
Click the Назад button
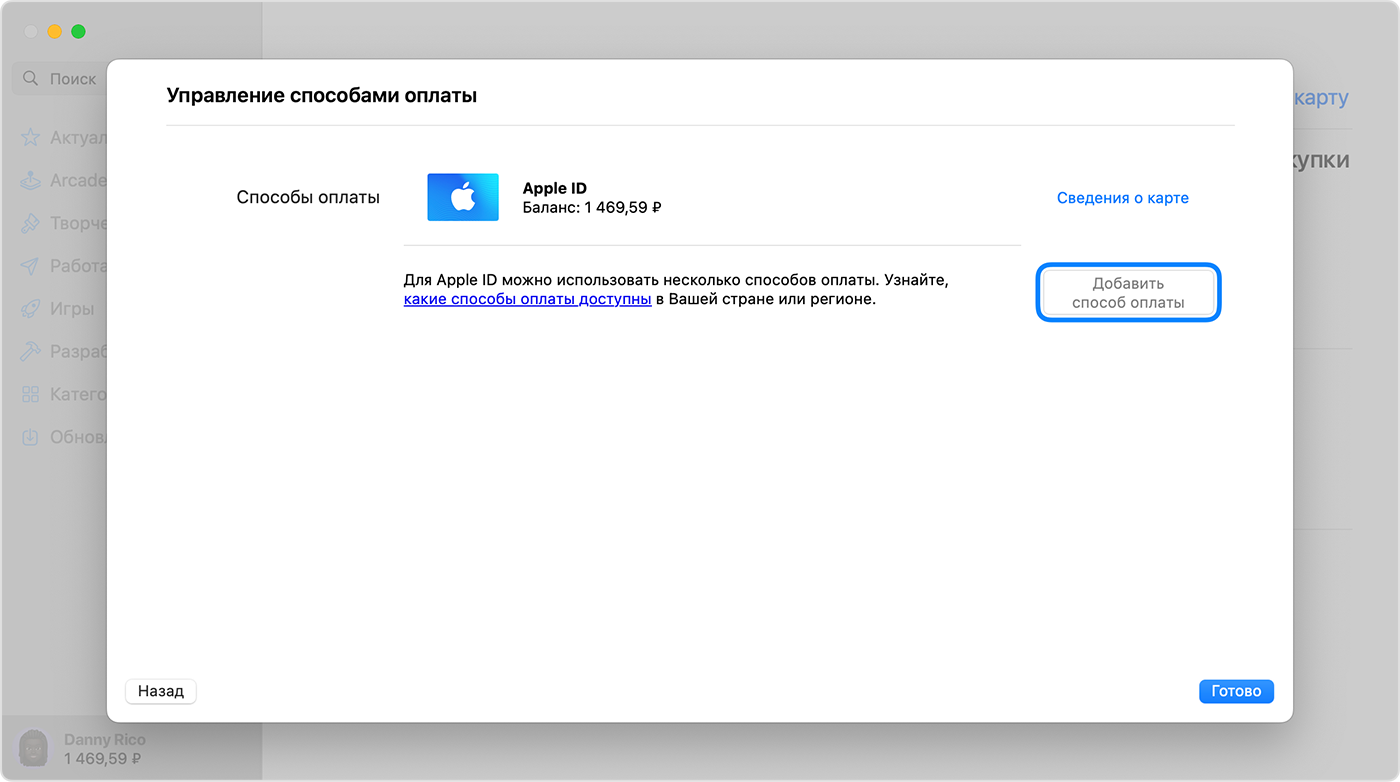pyautogui.click(x=161, y=691)
